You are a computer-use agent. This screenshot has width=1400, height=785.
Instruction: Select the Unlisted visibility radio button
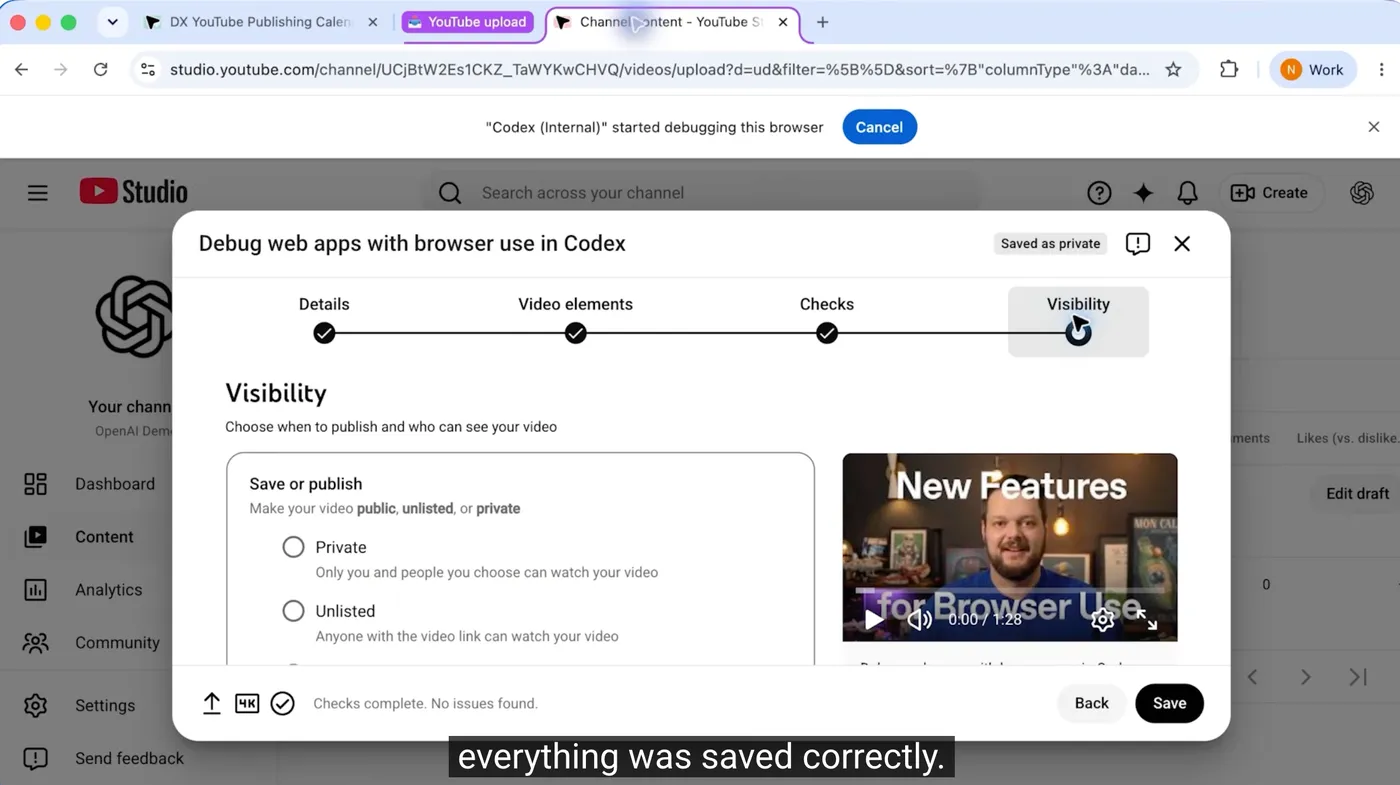click(x=293, y=611)
